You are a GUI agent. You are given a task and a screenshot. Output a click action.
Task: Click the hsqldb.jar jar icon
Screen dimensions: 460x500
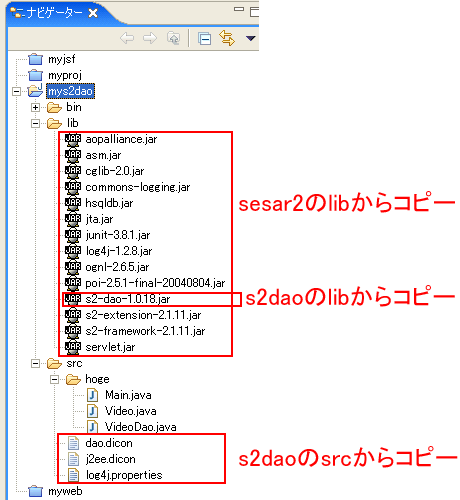click(73, 203)
